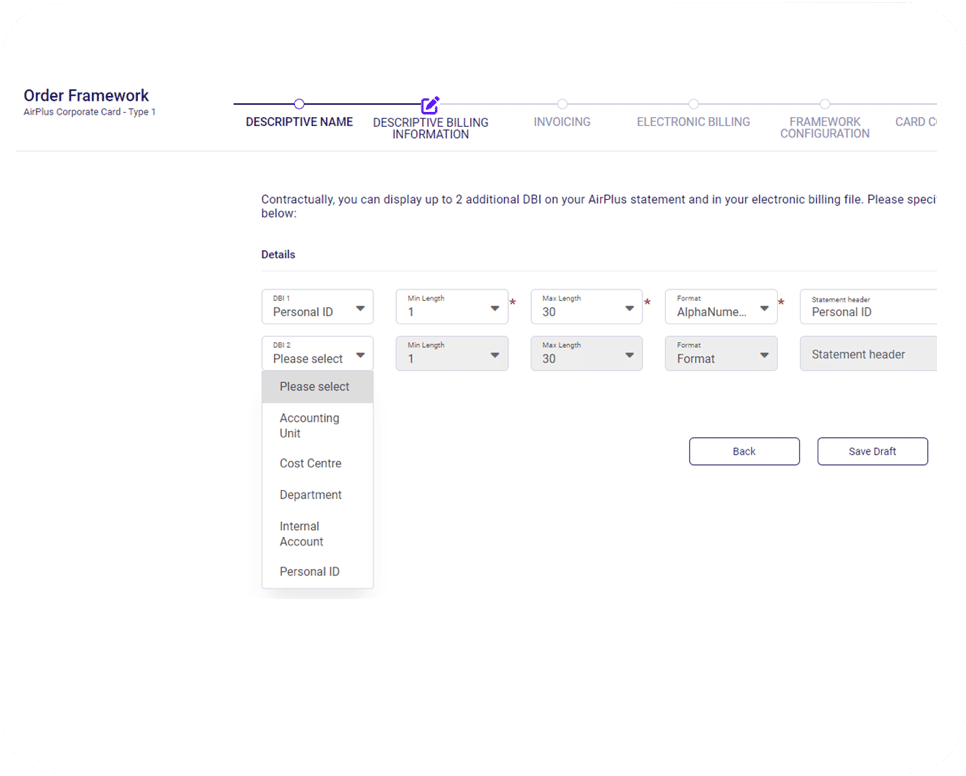
Task: Click the Electronic Billing step circle
Action: click(694, 104)
